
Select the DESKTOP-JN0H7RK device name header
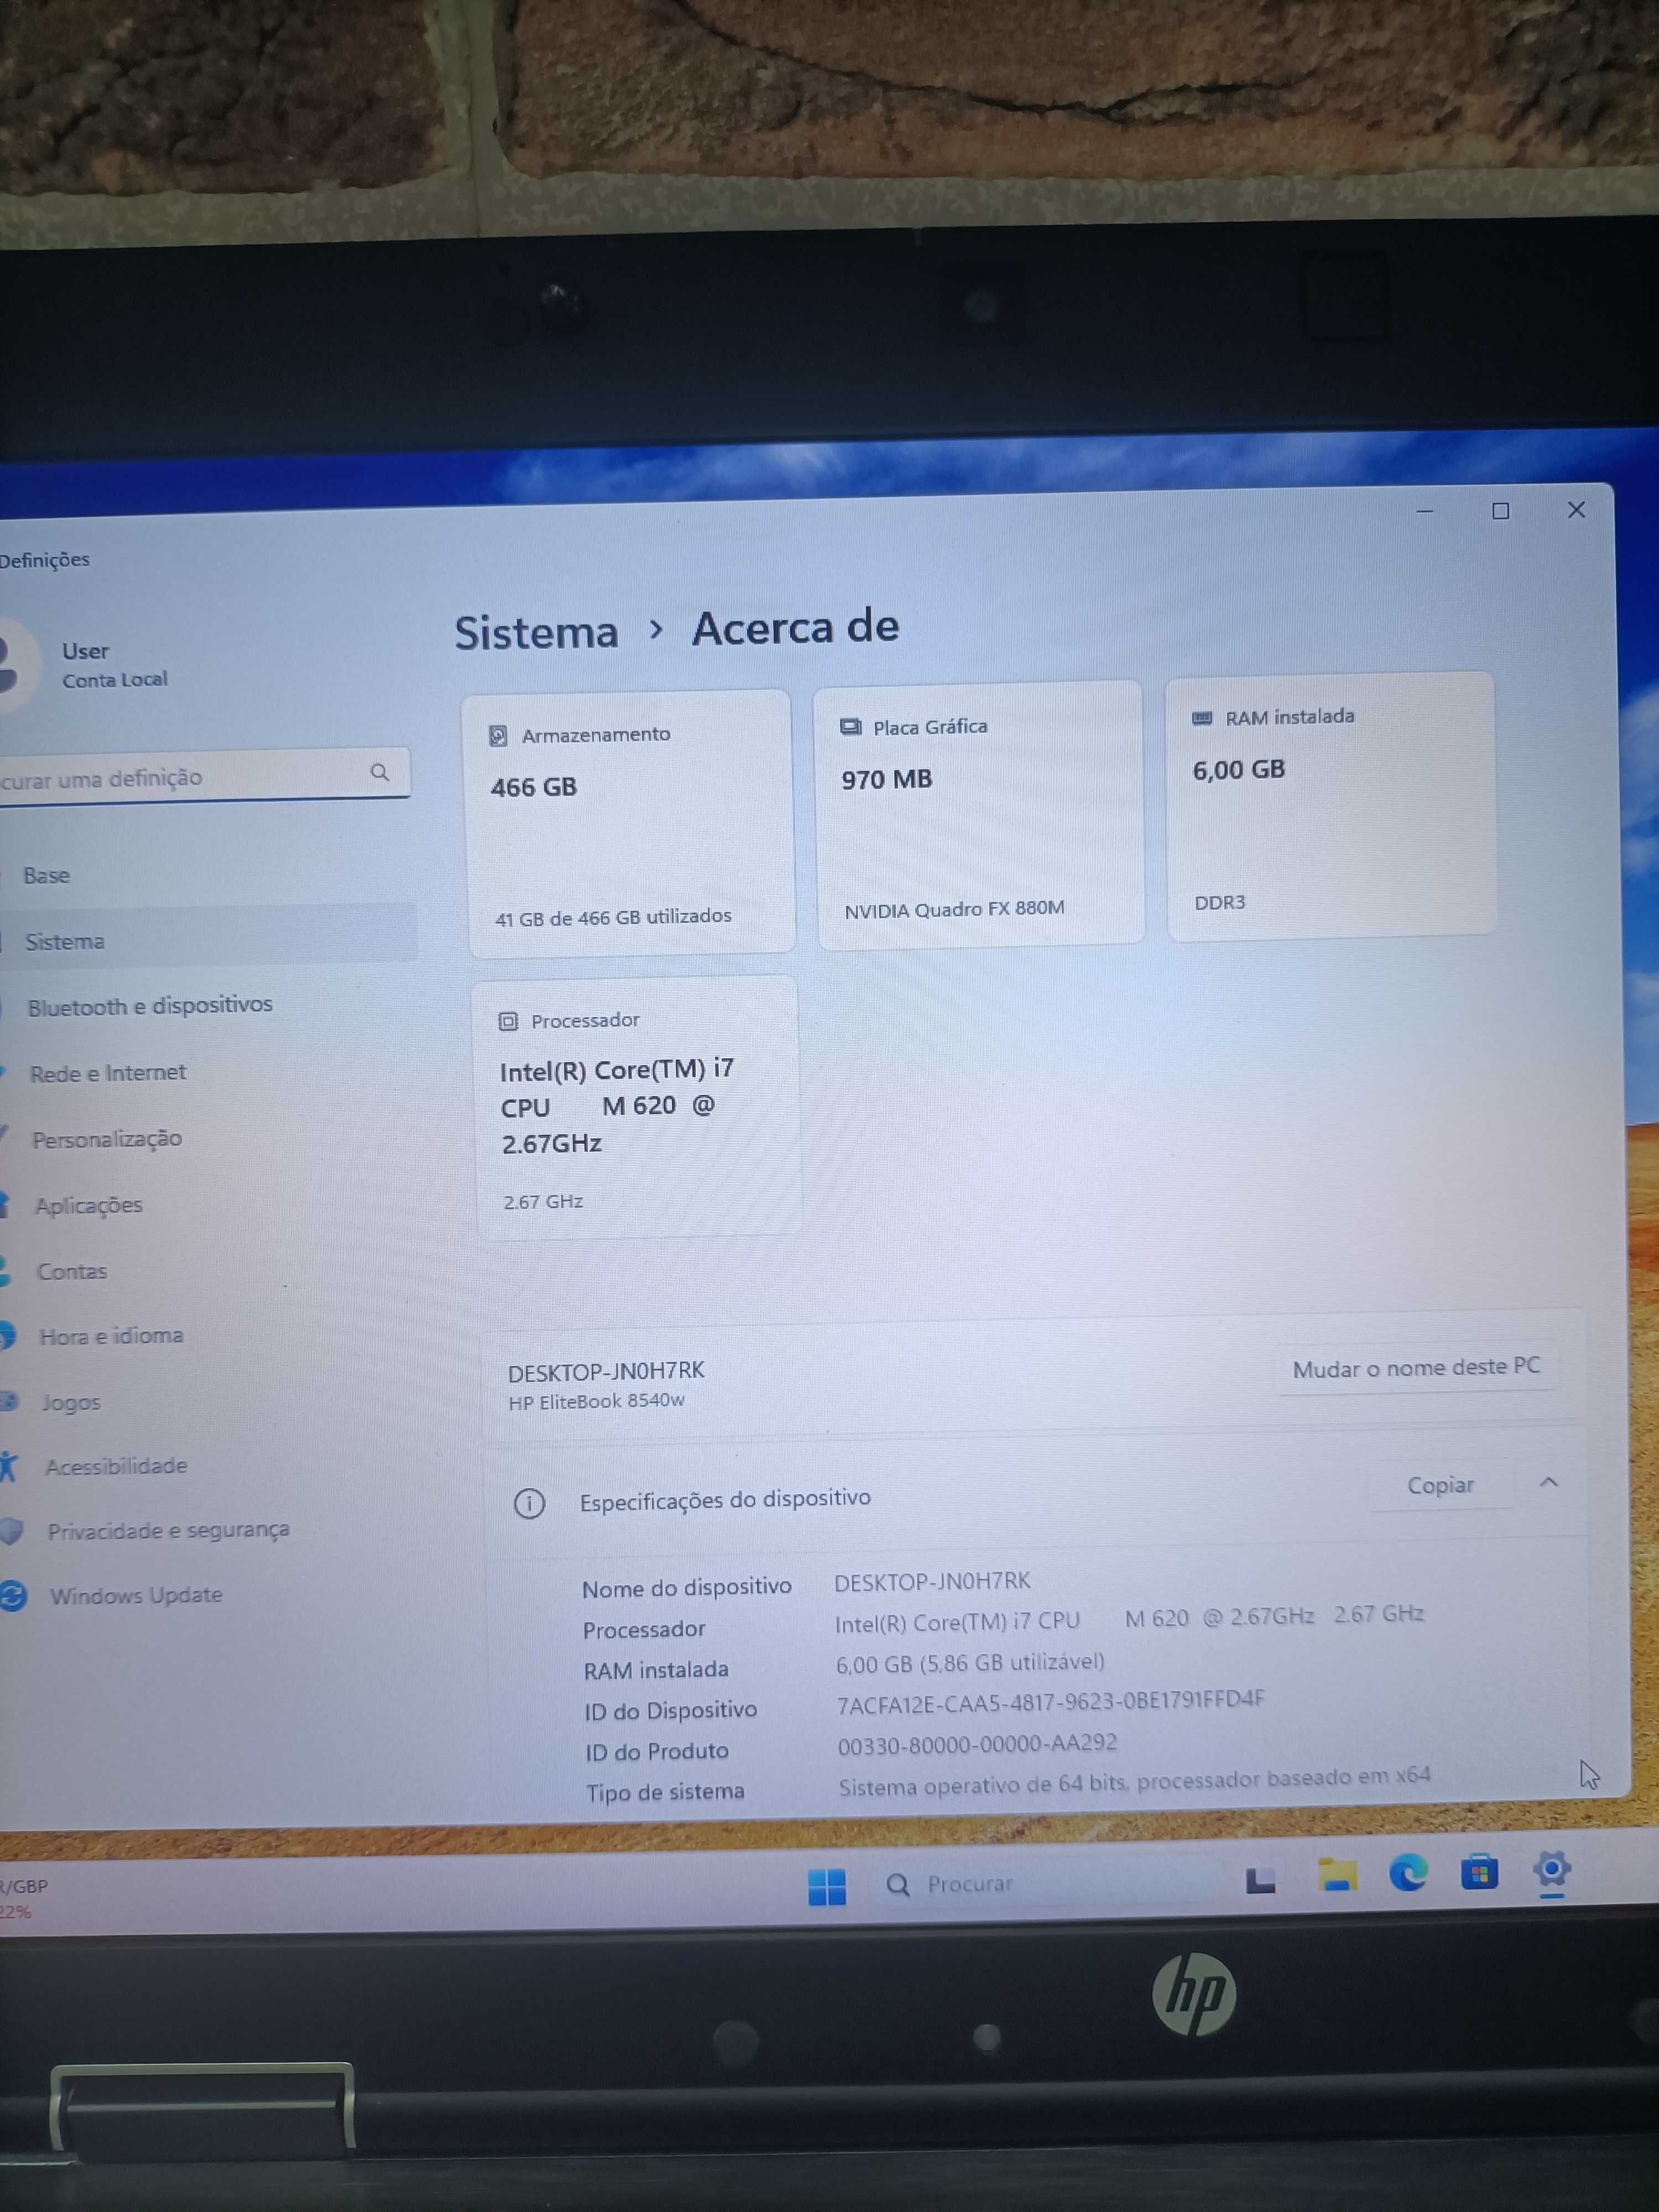pos(606,1371)
